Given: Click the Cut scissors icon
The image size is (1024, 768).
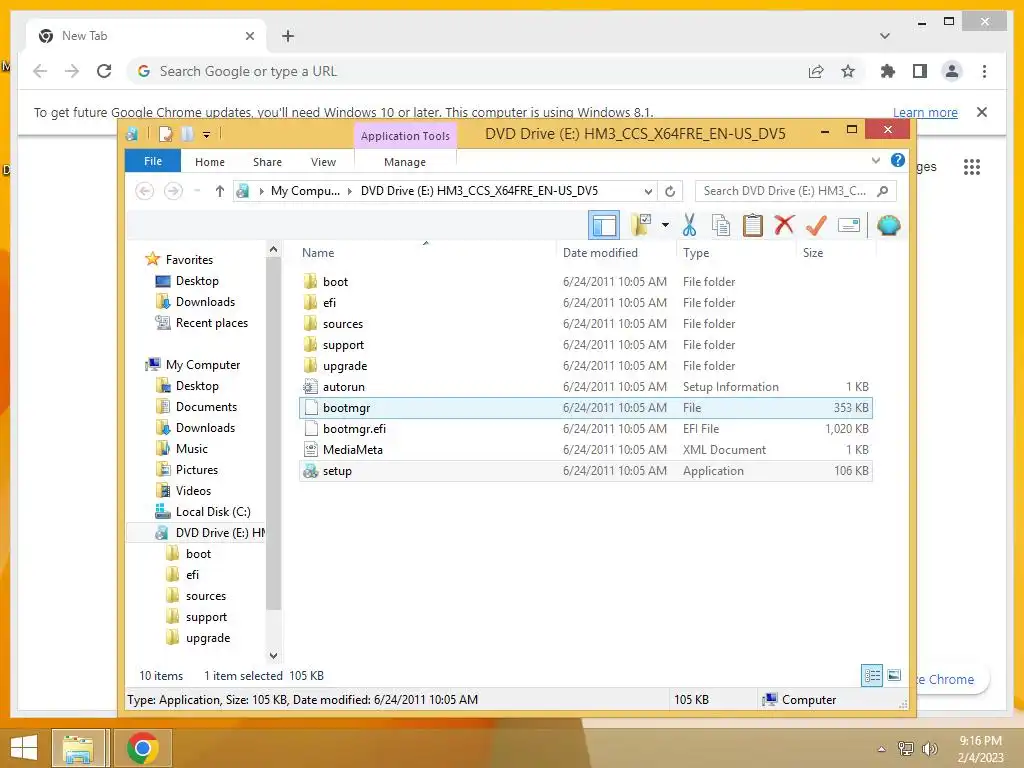Looking at the screenshot, I should click(x=689, y=225).
